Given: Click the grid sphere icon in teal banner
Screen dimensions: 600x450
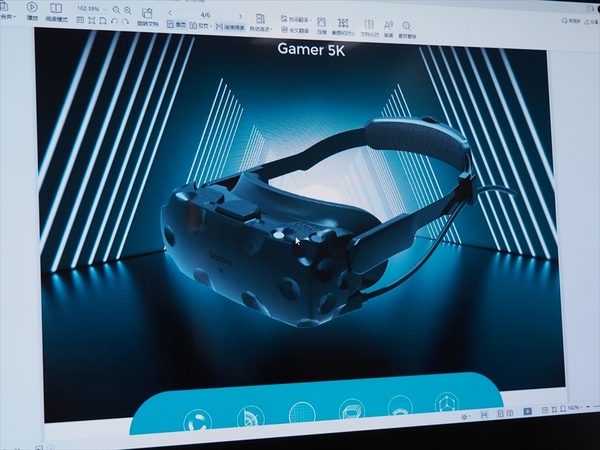Looking at the screenshot, I should (302, 413).
